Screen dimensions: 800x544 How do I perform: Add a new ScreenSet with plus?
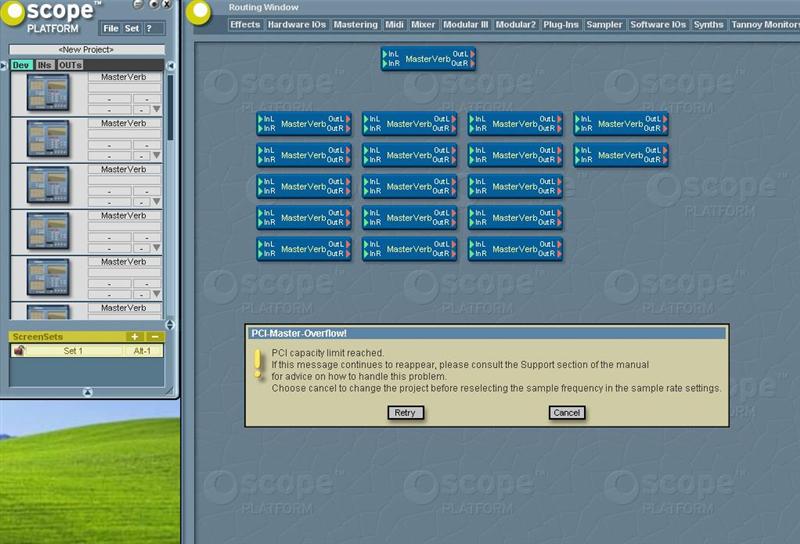click(134, 337)
